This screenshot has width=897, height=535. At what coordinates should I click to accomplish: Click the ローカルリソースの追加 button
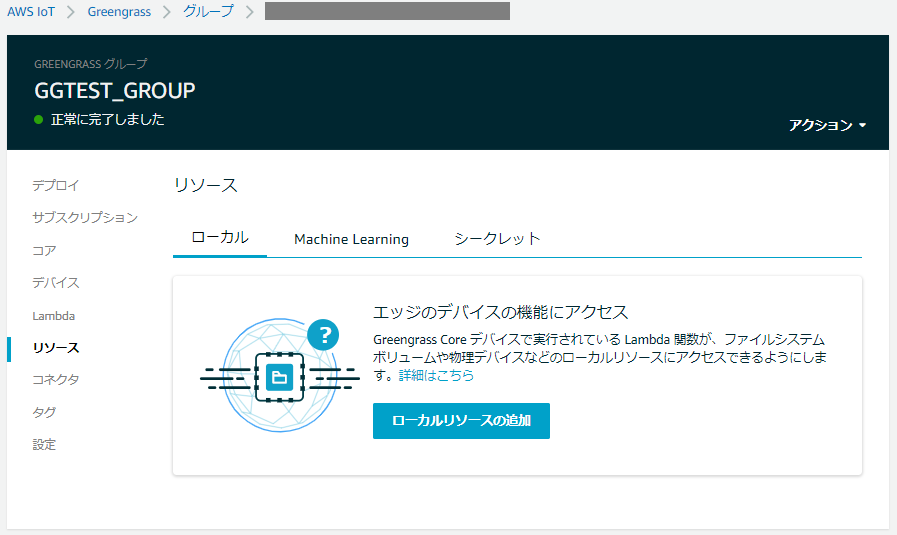tap(461, 421)
